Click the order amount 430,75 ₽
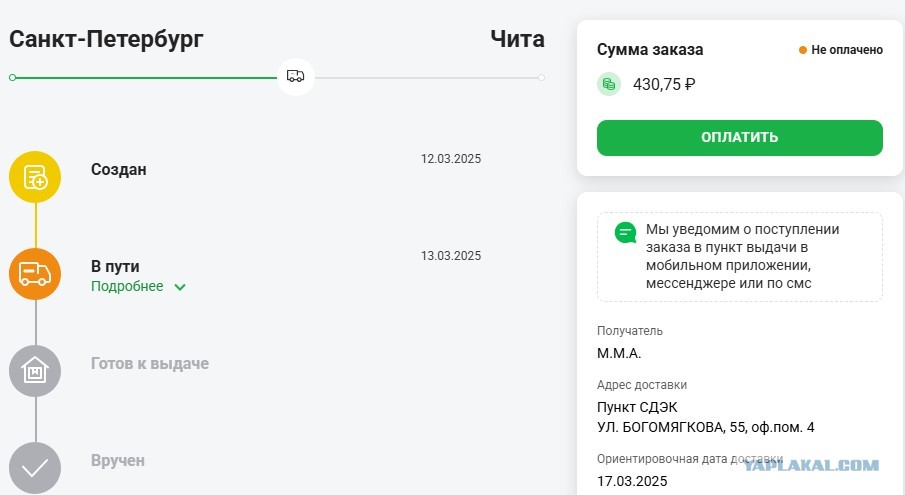 pos(664,84)
